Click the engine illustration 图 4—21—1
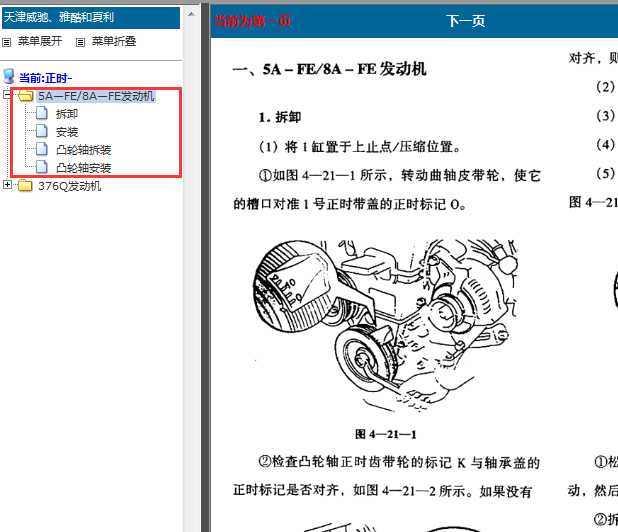Image resolution: width=618 pixels, height=532 pixels. [x=385, y=325]
